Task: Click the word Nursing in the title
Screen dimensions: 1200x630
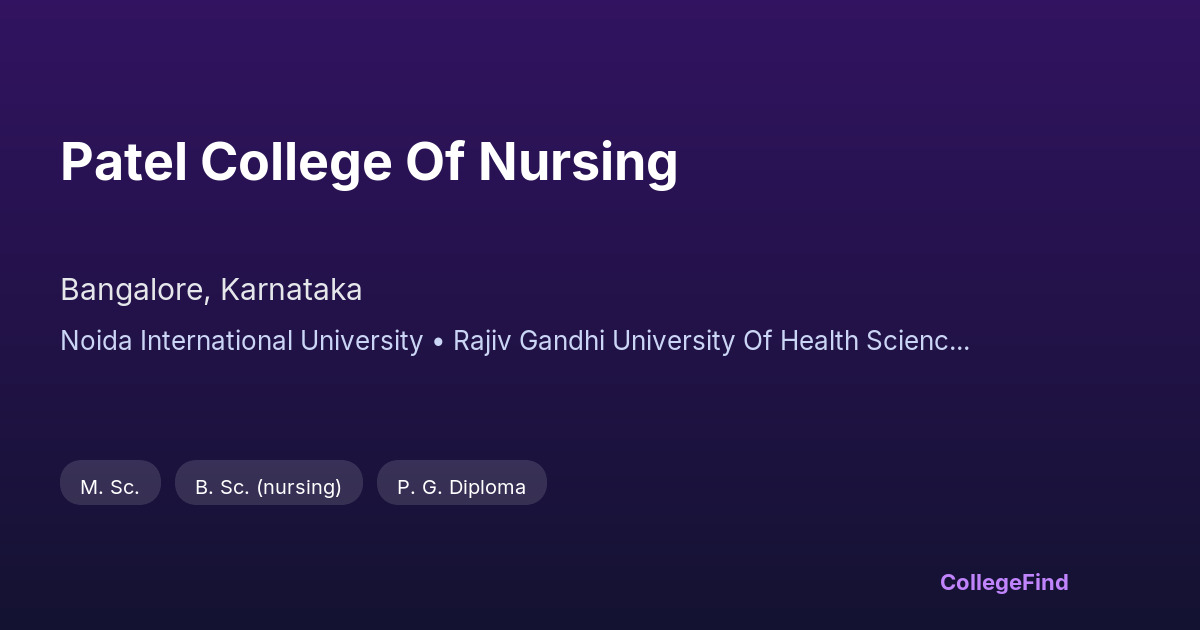Action: 578,162
